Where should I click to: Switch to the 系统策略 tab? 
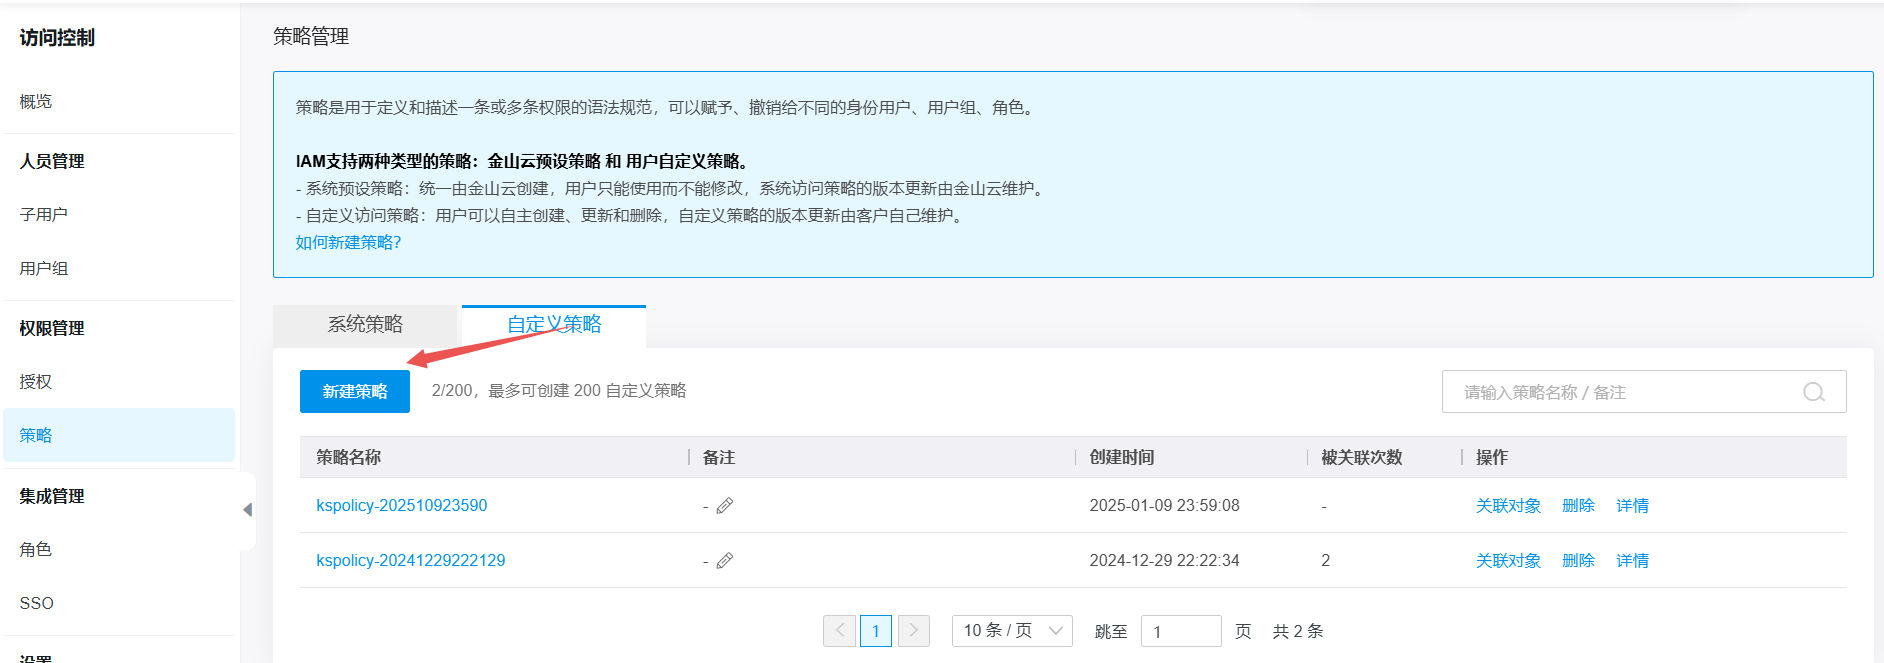click(x=365, y=325)
